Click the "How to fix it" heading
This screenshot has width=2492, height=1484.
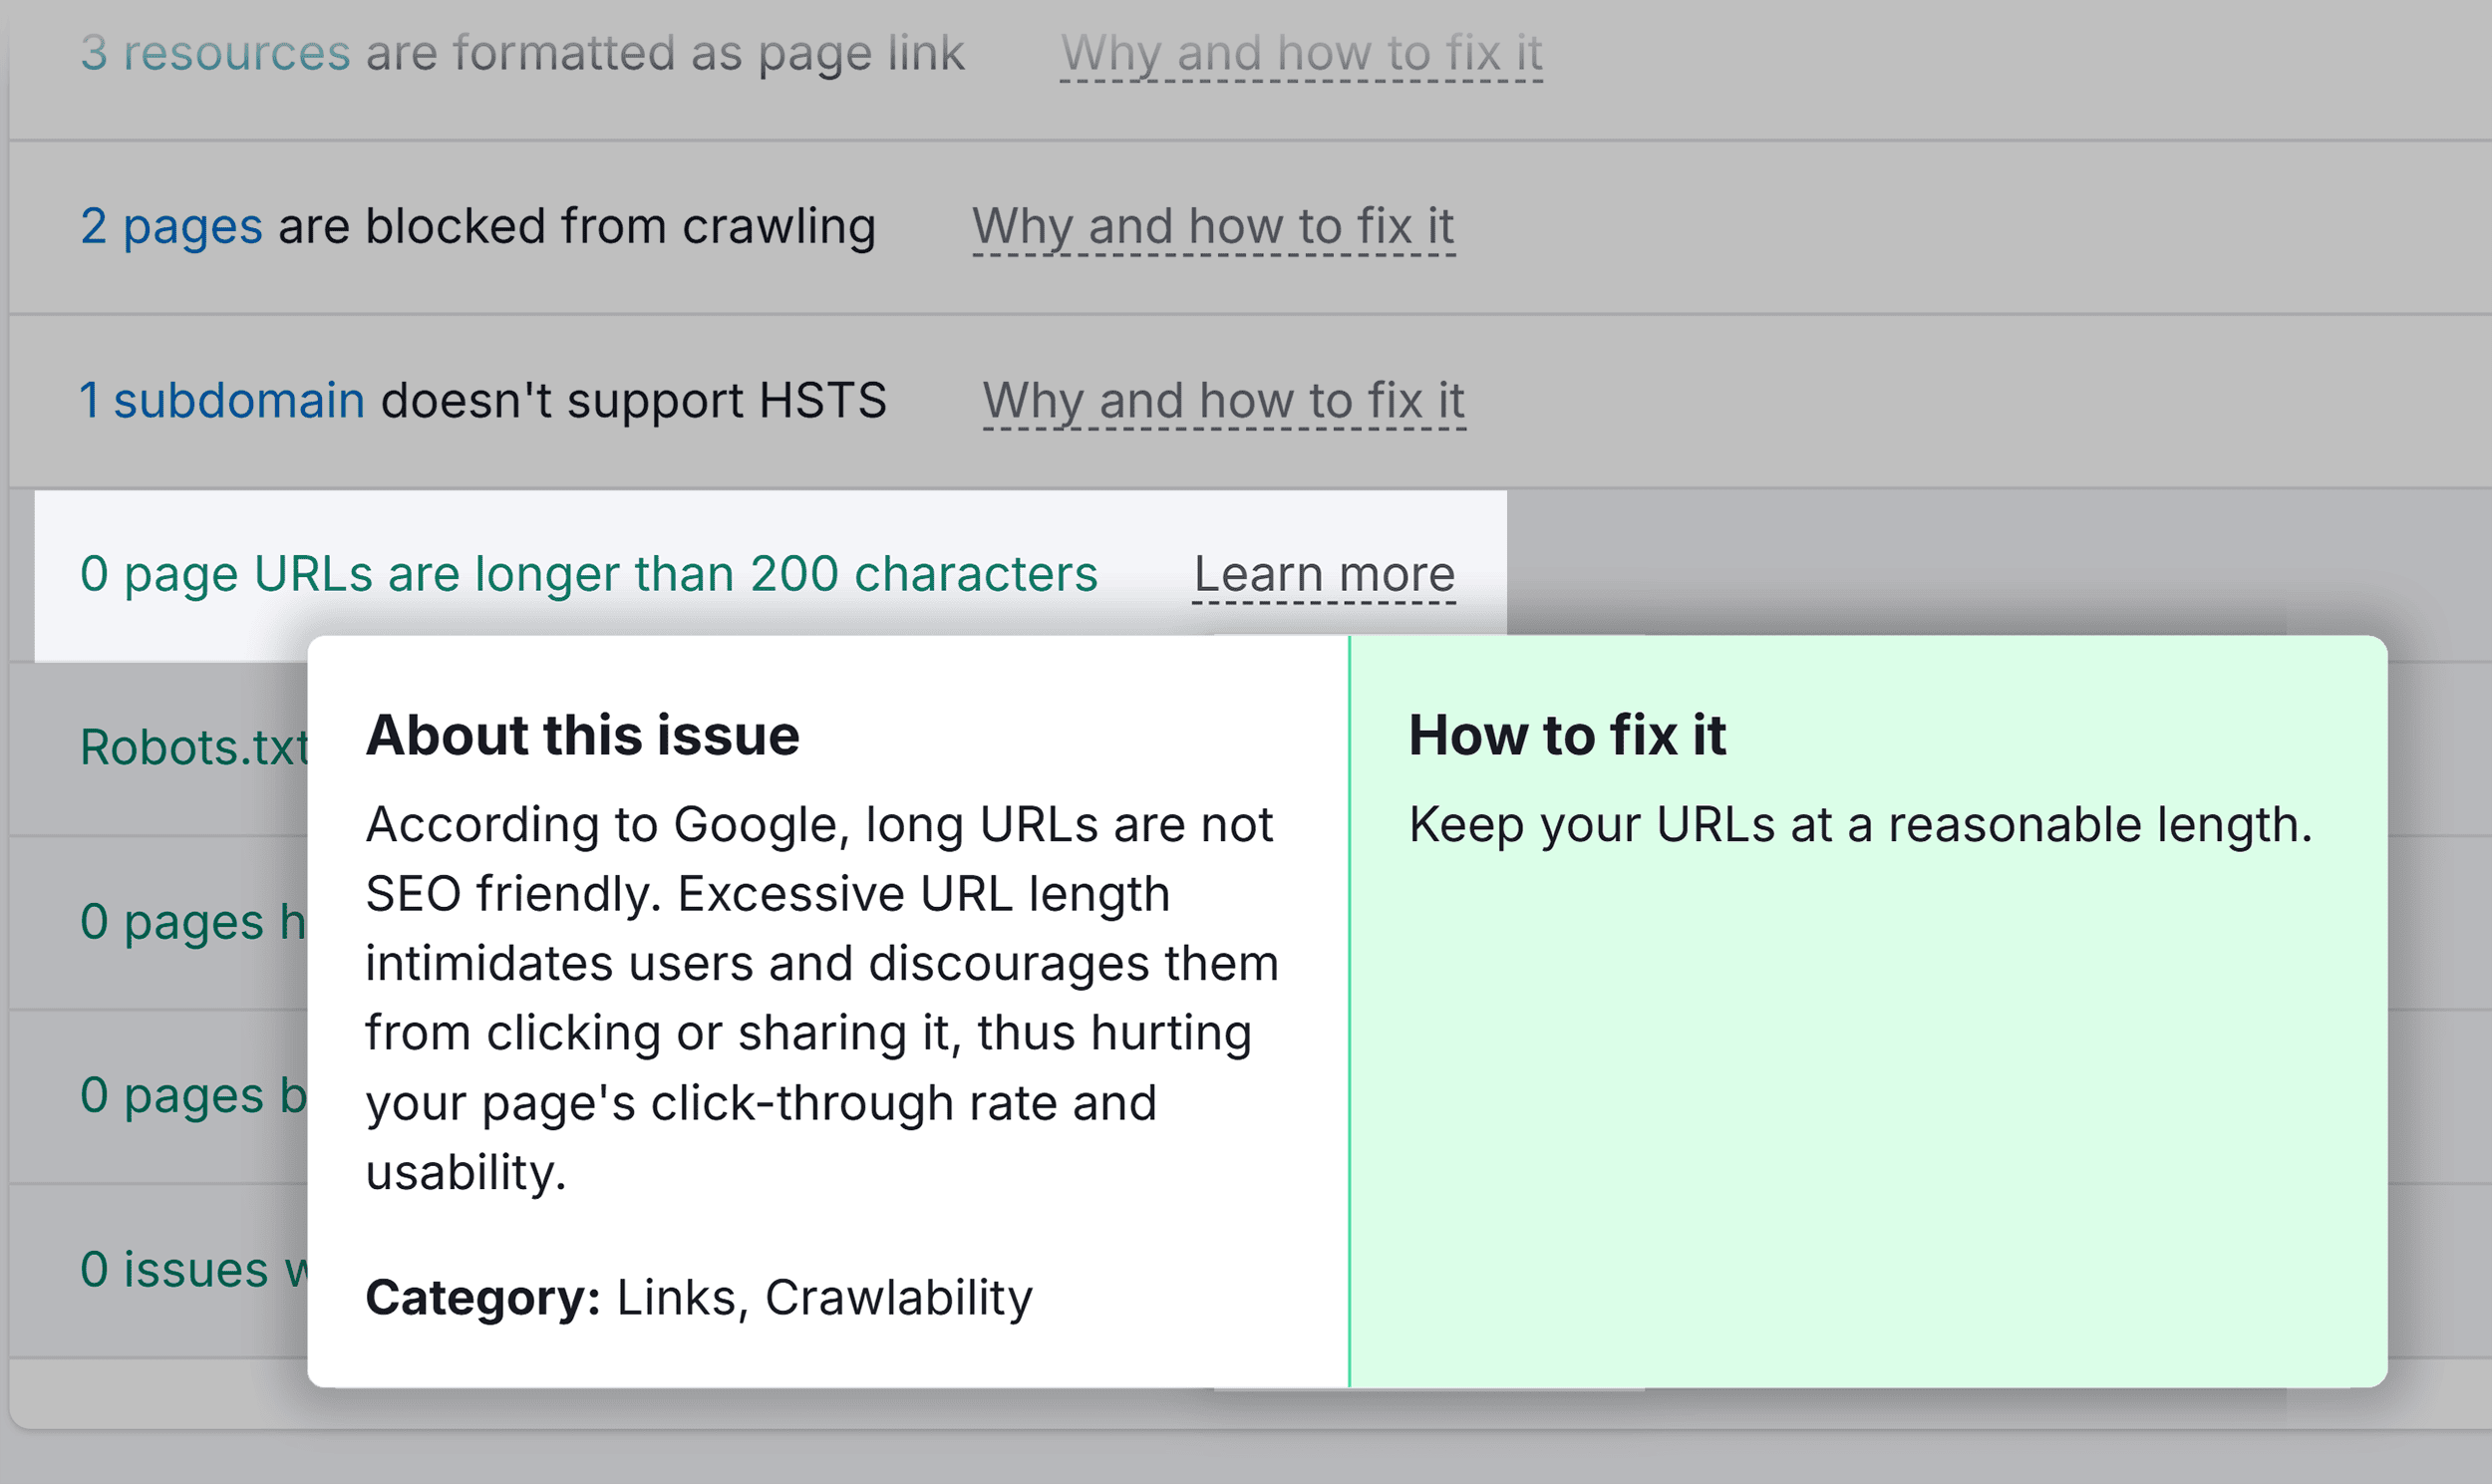tap(1567, 735)
